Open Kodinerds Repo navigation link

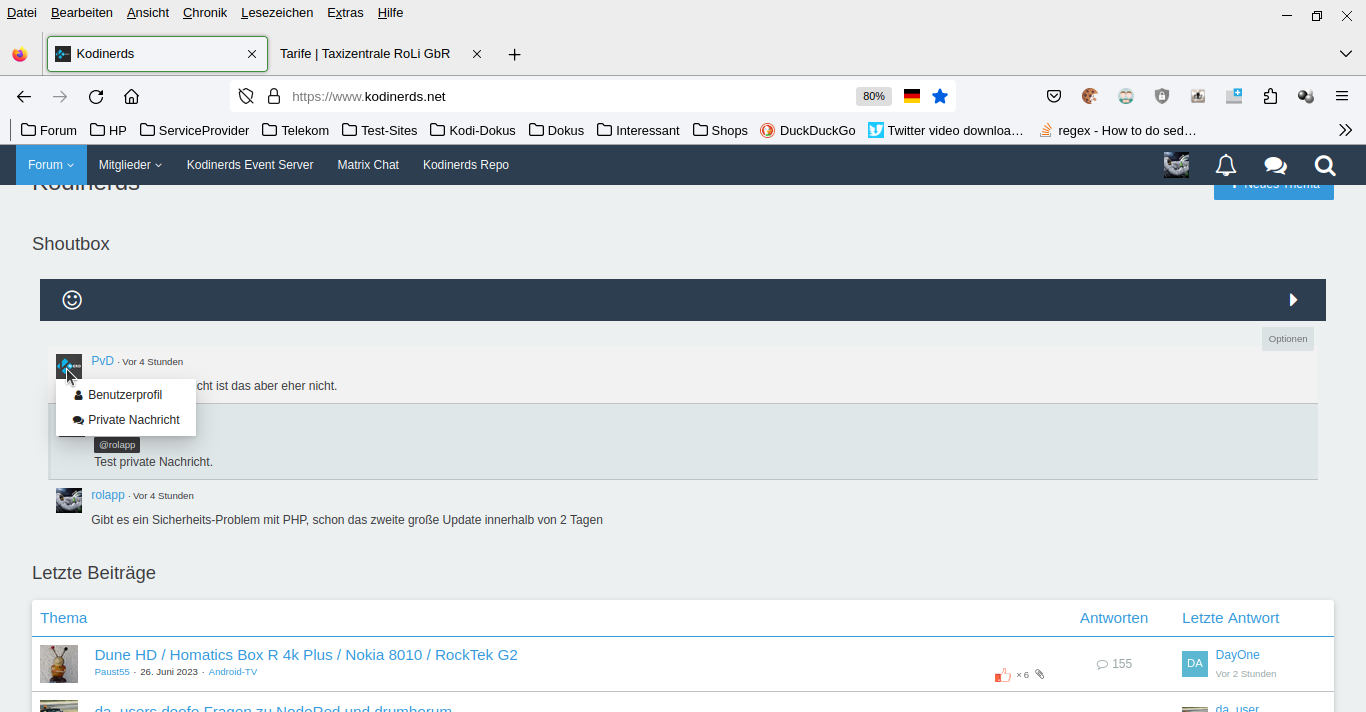pos(466,165)
